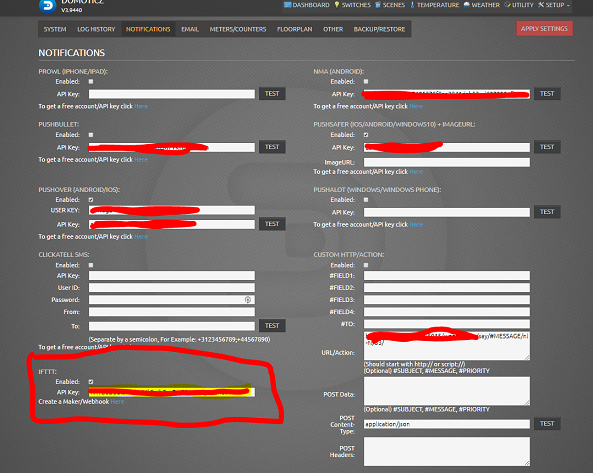Screen dimensions: 593x473
Task: Click the Clickatell From field
Action: tap(172, 312)
